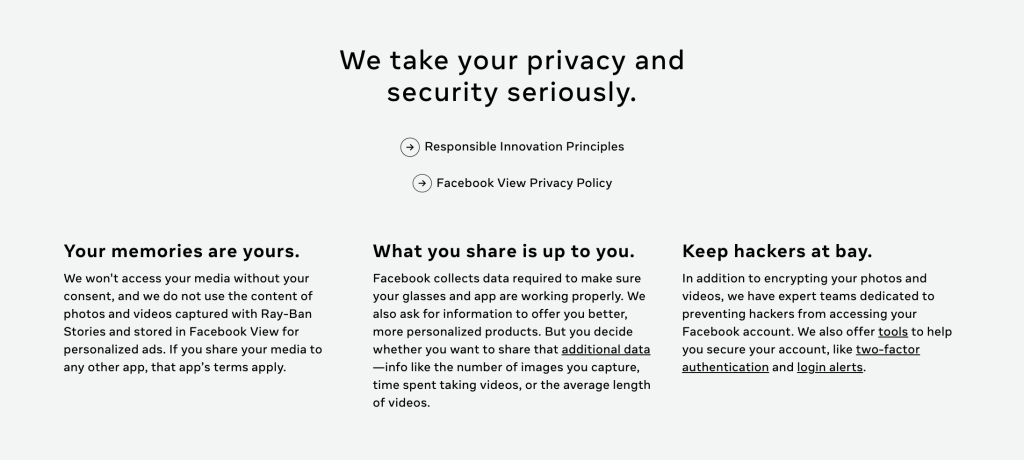This screenshot has height=460, width=1024.
Task: Click the paragraph about Facebook collecting data
Action: [511, 340]
